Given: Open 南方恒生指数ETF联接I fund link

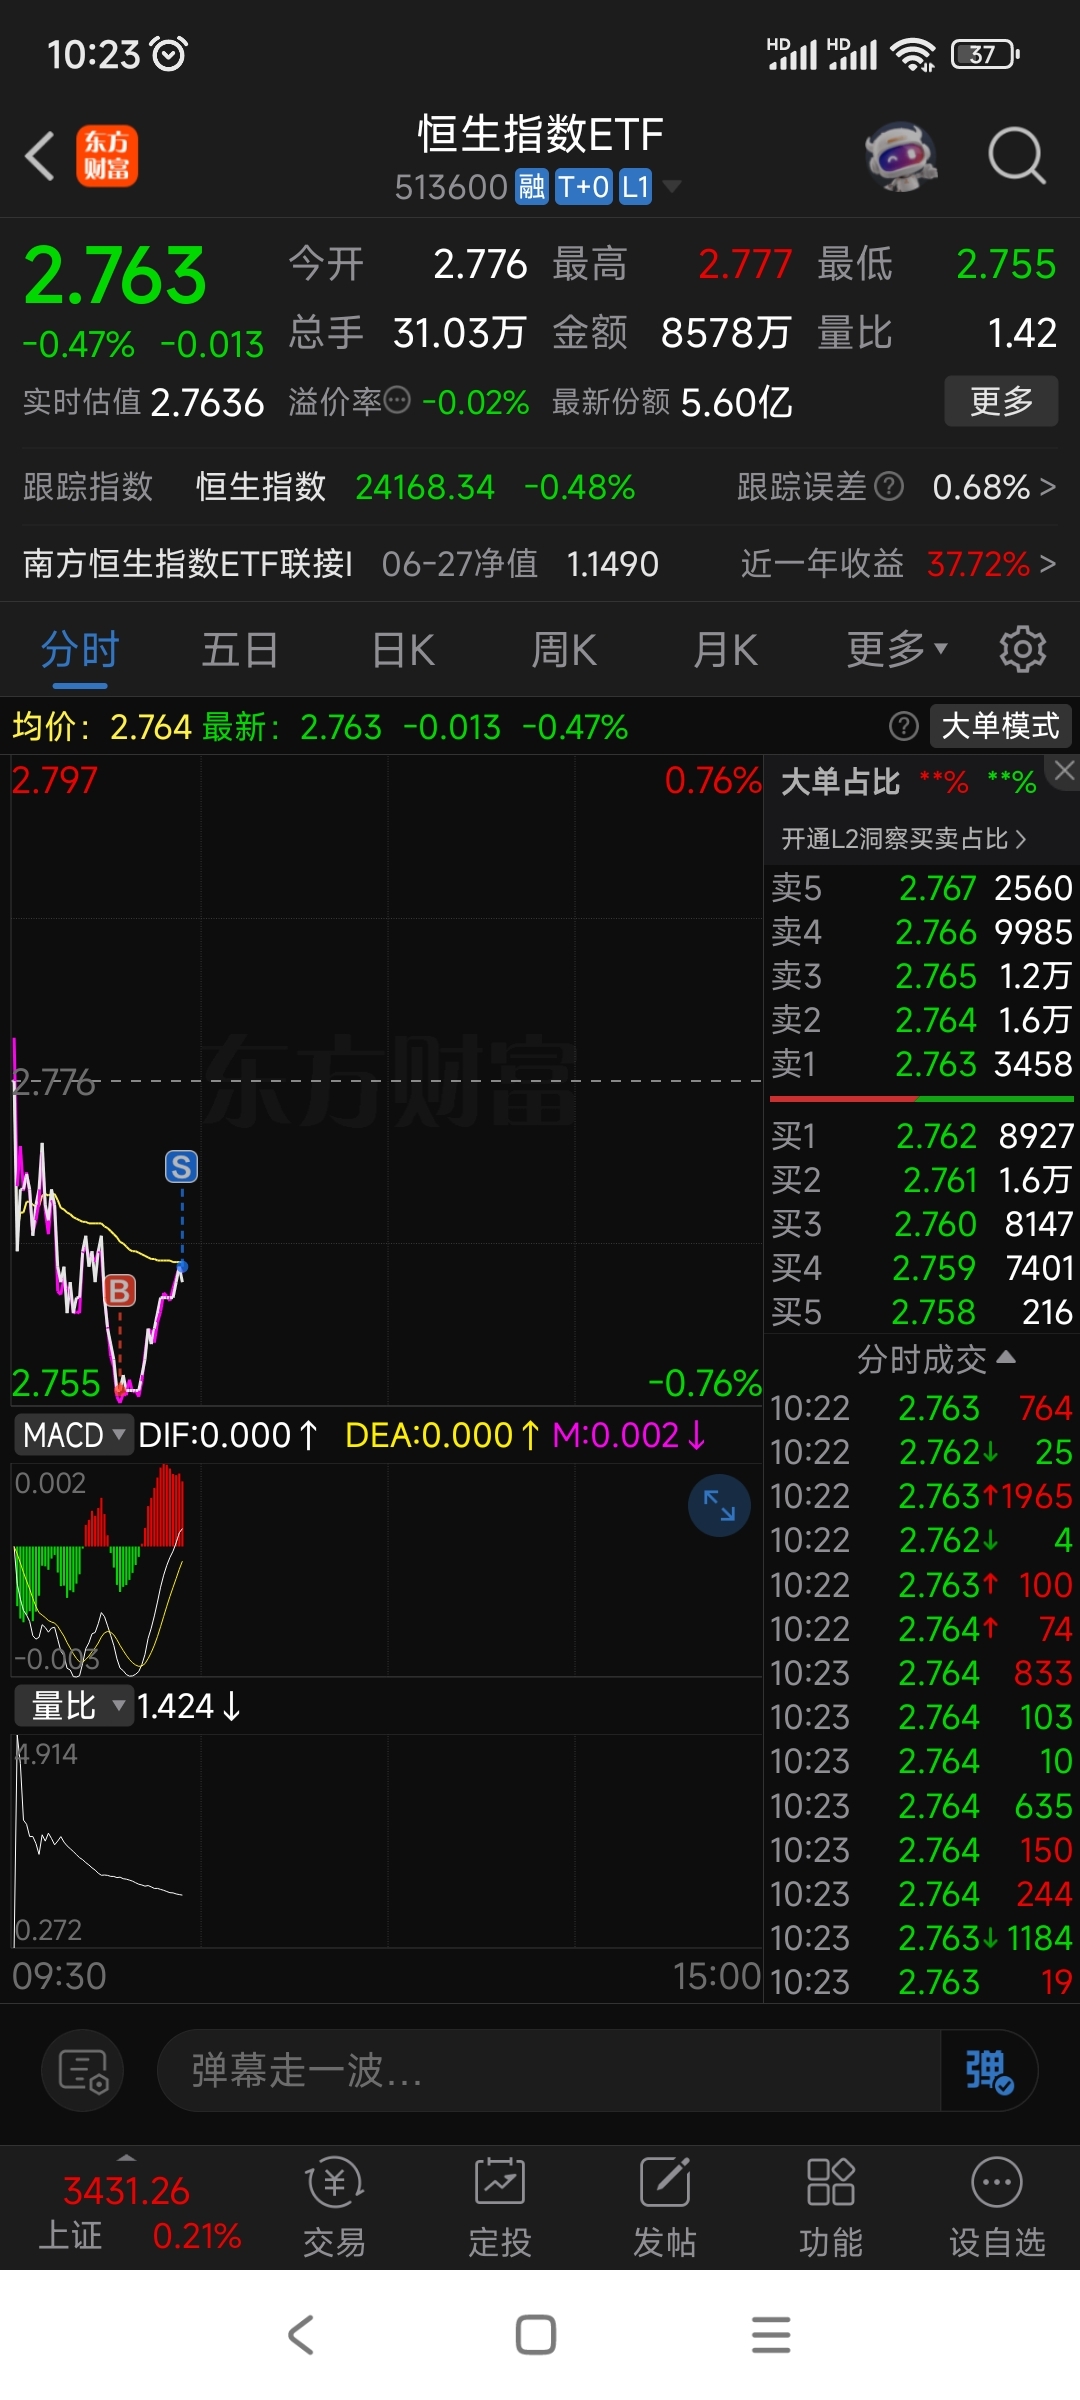Looking at the screenshot, I should (x=188, y=564).
